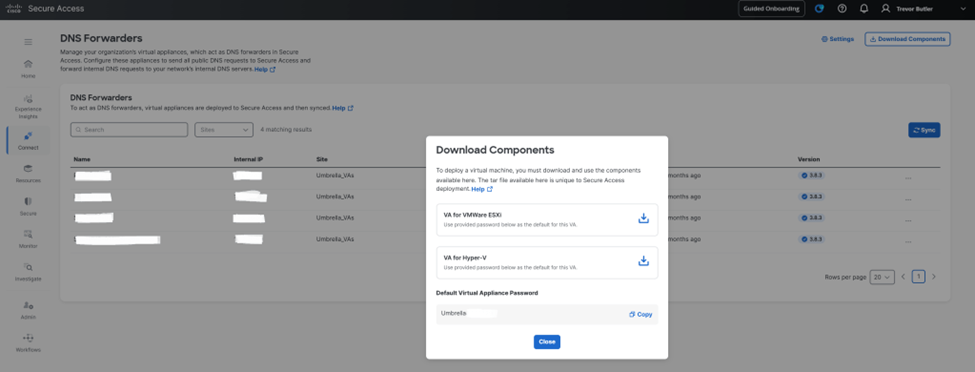
Task: Click the Internal IP column header
Action: (x=248, y=159)
